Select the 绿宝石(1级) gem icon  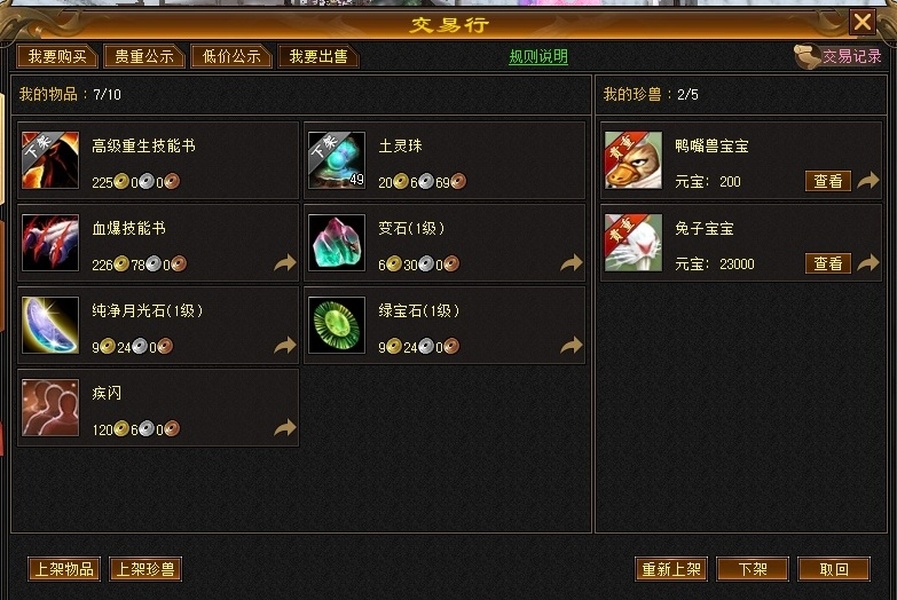point(336,325)
